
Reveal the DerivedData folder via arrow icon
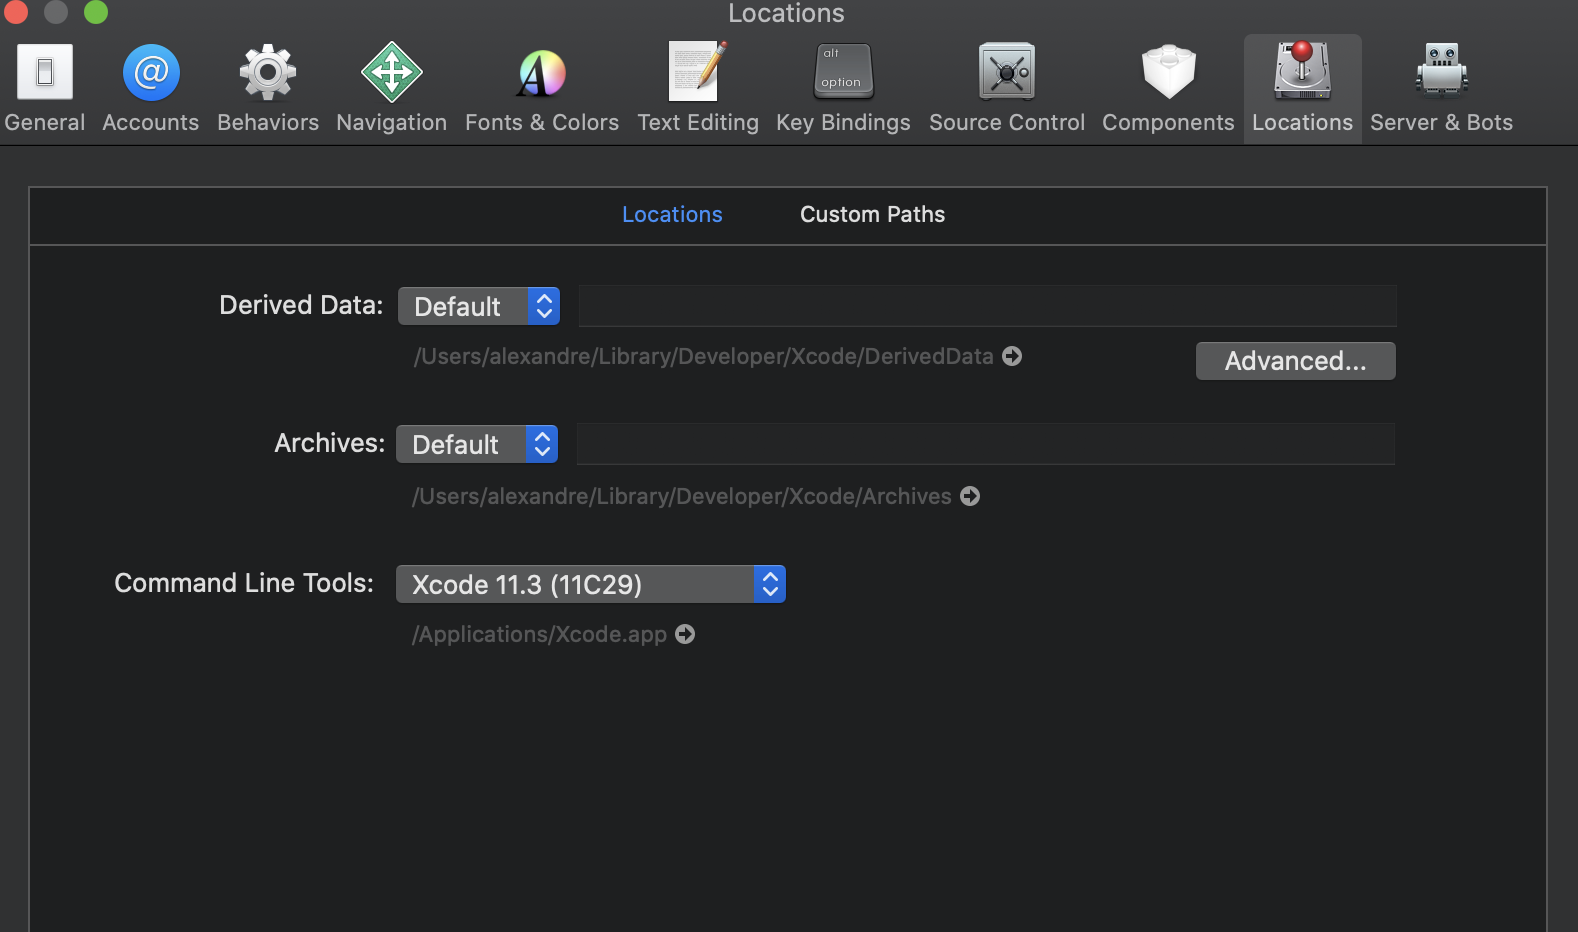tap(1012, 356)
